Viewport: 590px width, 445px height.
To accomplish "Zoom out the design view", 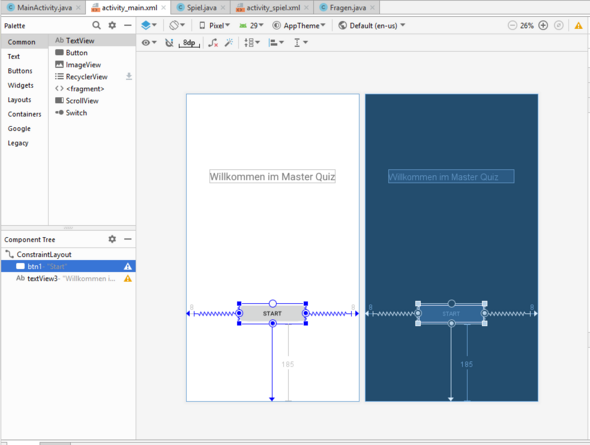I will 512,25.
